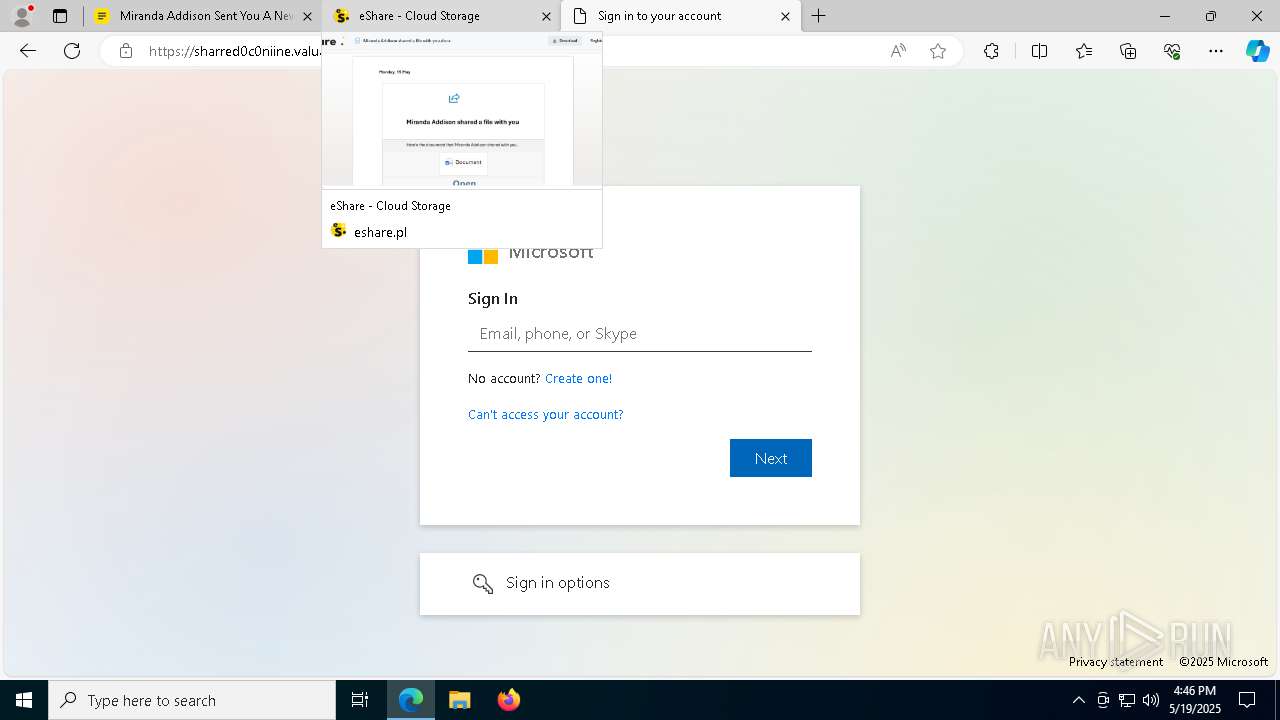Switch to Miranda Addison Sent You tab
Image resolution: width=1280 pixels, height=720 pixels.
(x=205, y=16)
